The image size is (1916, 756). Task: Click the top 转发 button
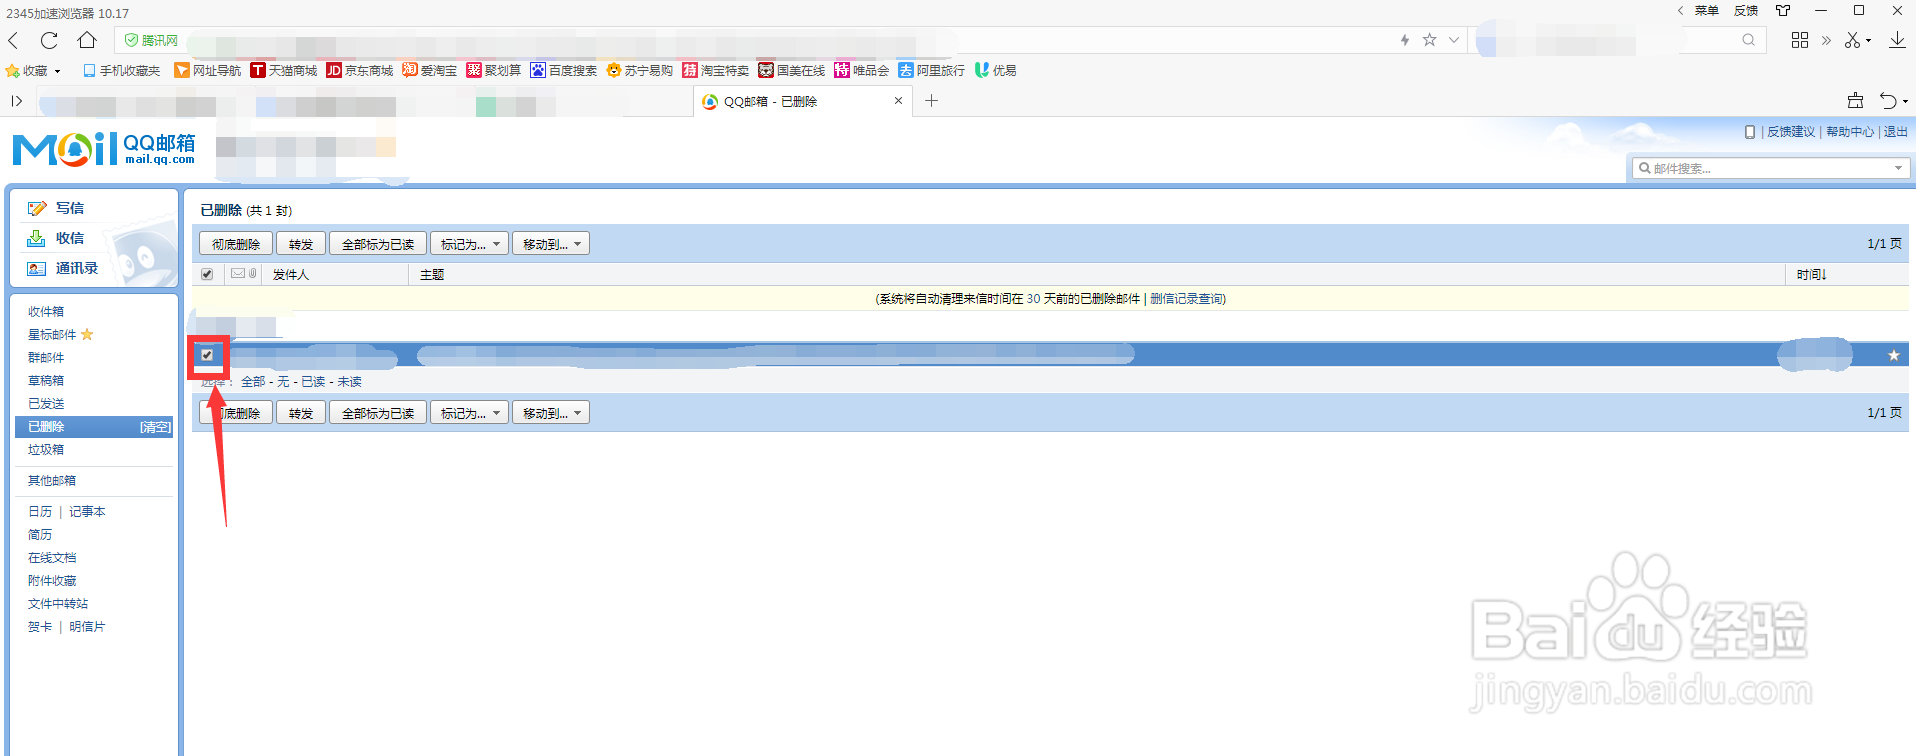click(301, 244)
